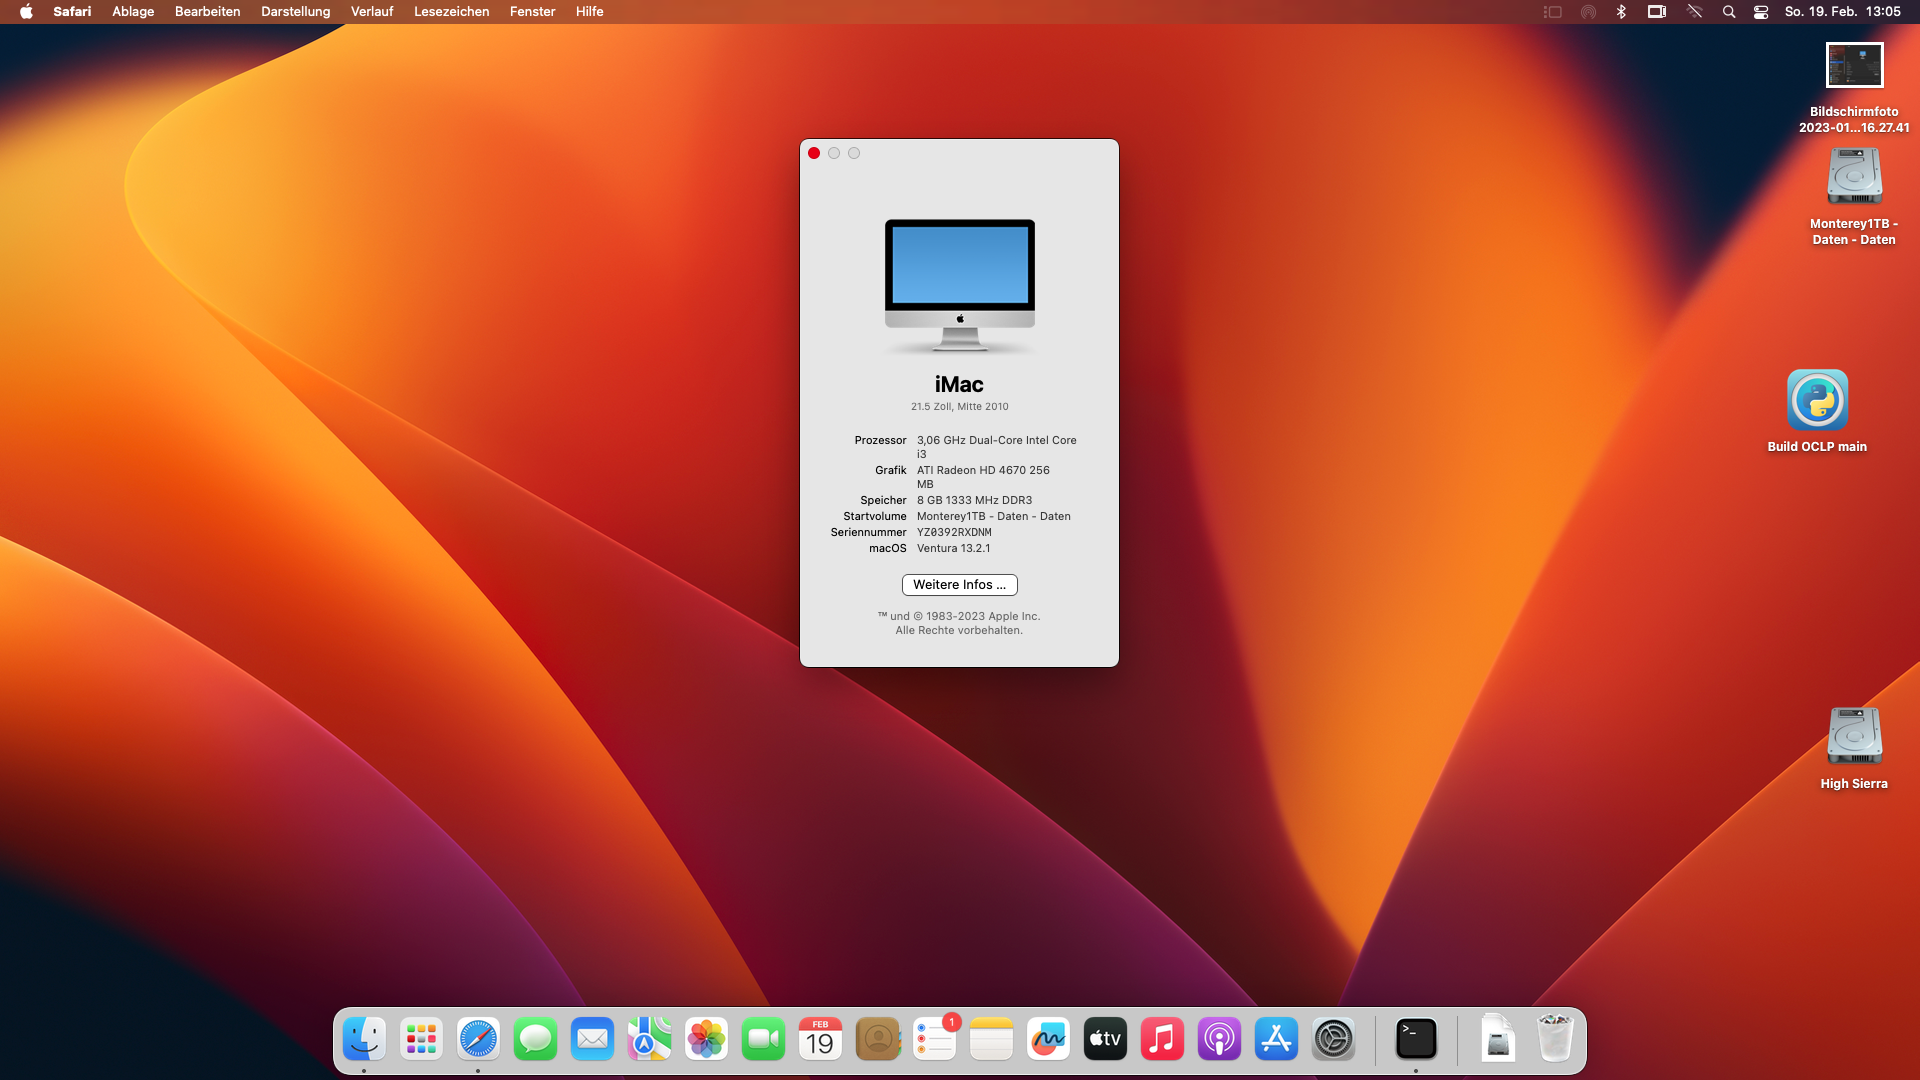Click the Weitere Infos button

point(959,585)
